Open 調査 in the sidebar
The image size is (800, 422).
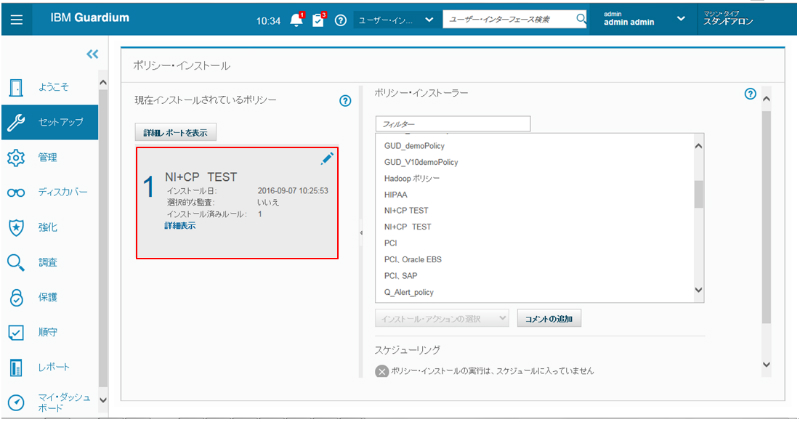pos(49,262)
